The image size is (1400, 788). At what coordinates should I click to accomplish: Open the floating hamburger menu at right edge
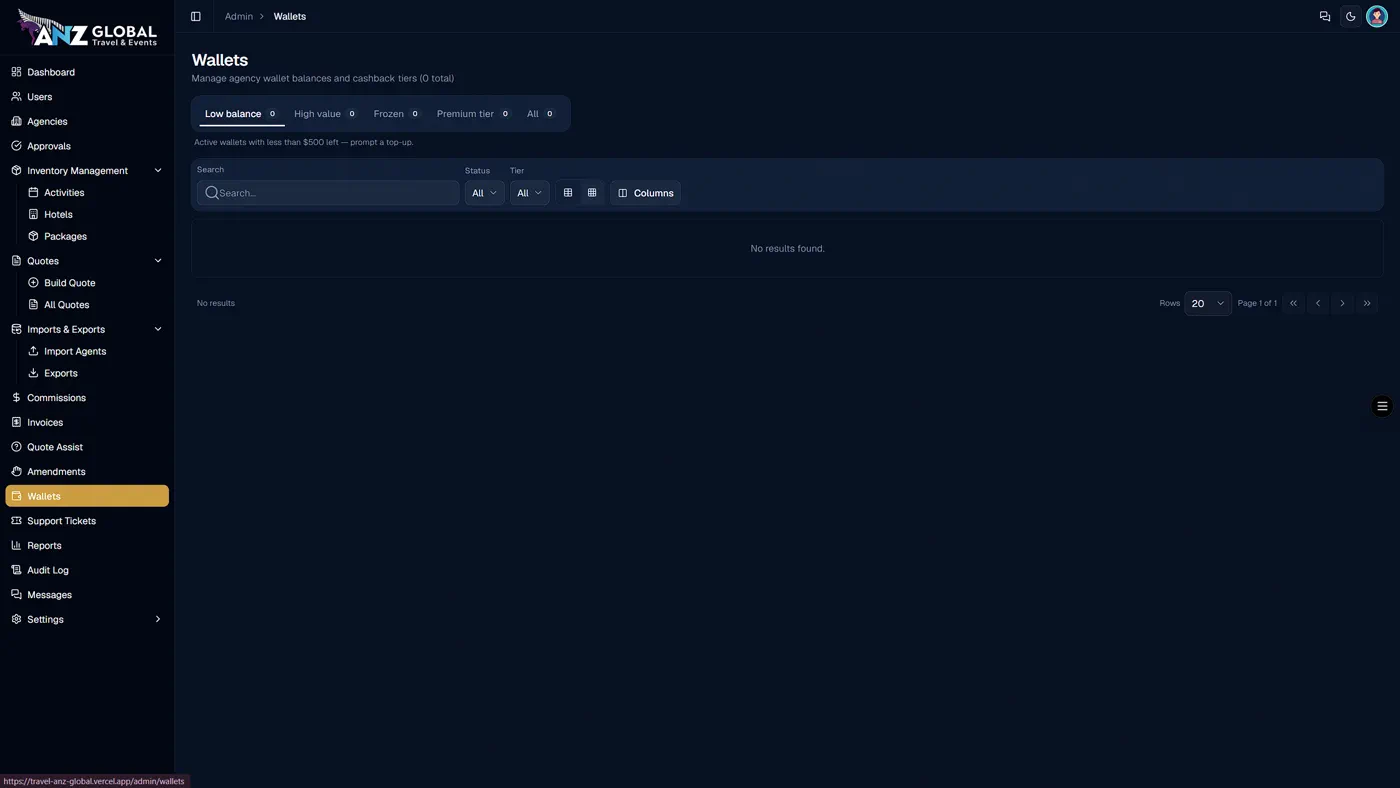[1382, 406]
